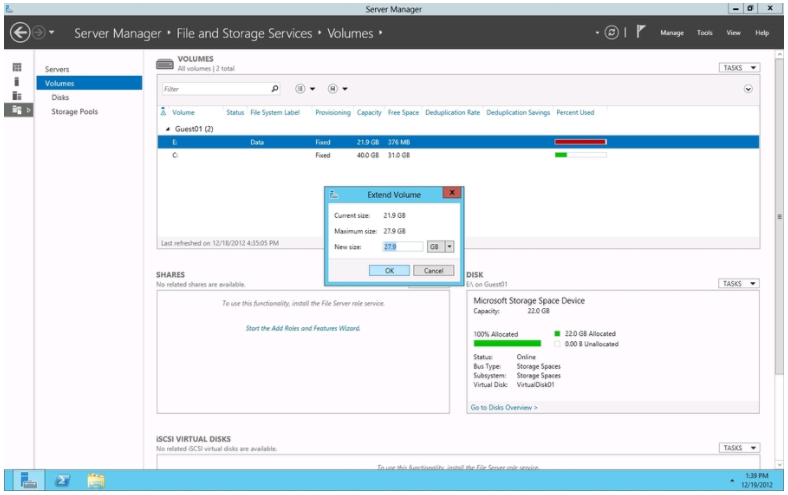Cancel the Extend Volume dialog
The height and width of the screenshot is (495, 788).
[x=433, y=270]
